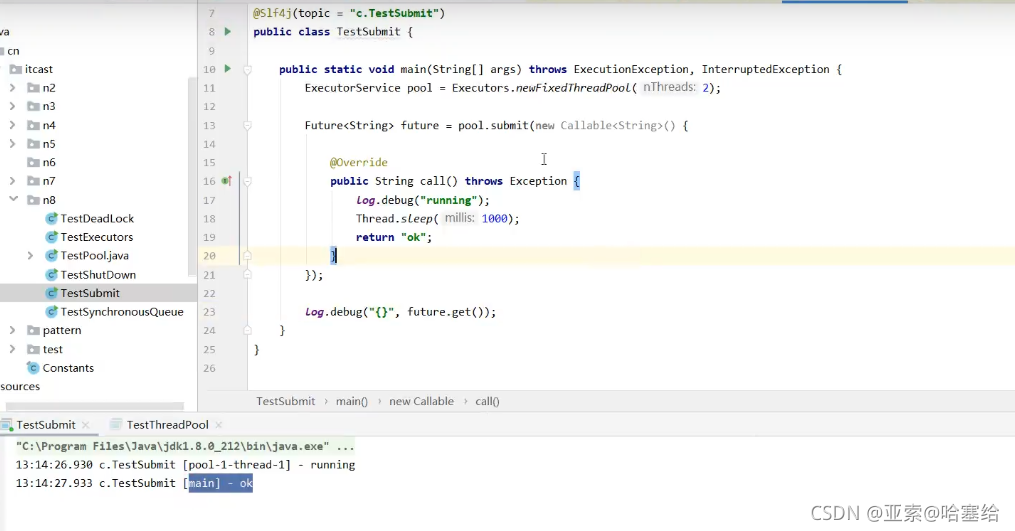
Task: Click the nThreads parameter hint
Action: click(x=669, y=87)
